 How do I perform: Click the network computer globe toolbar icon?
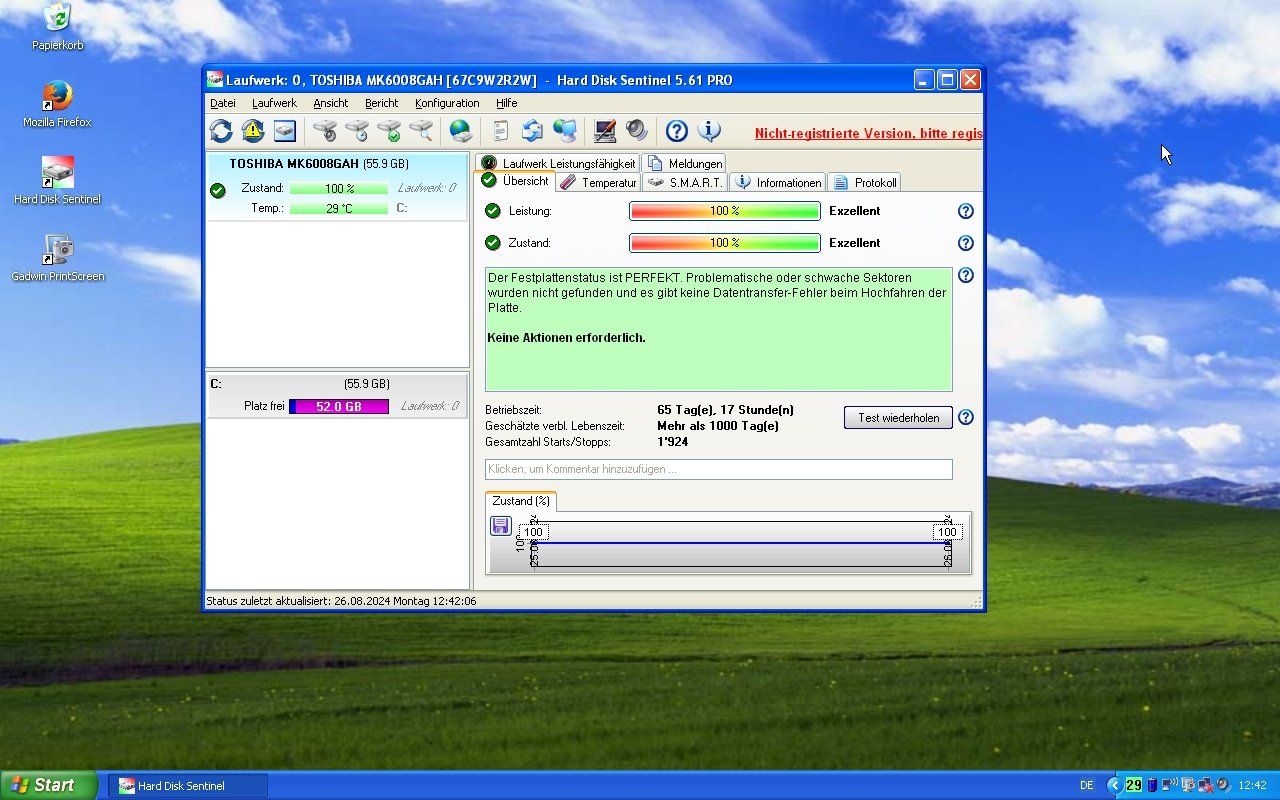565,131
